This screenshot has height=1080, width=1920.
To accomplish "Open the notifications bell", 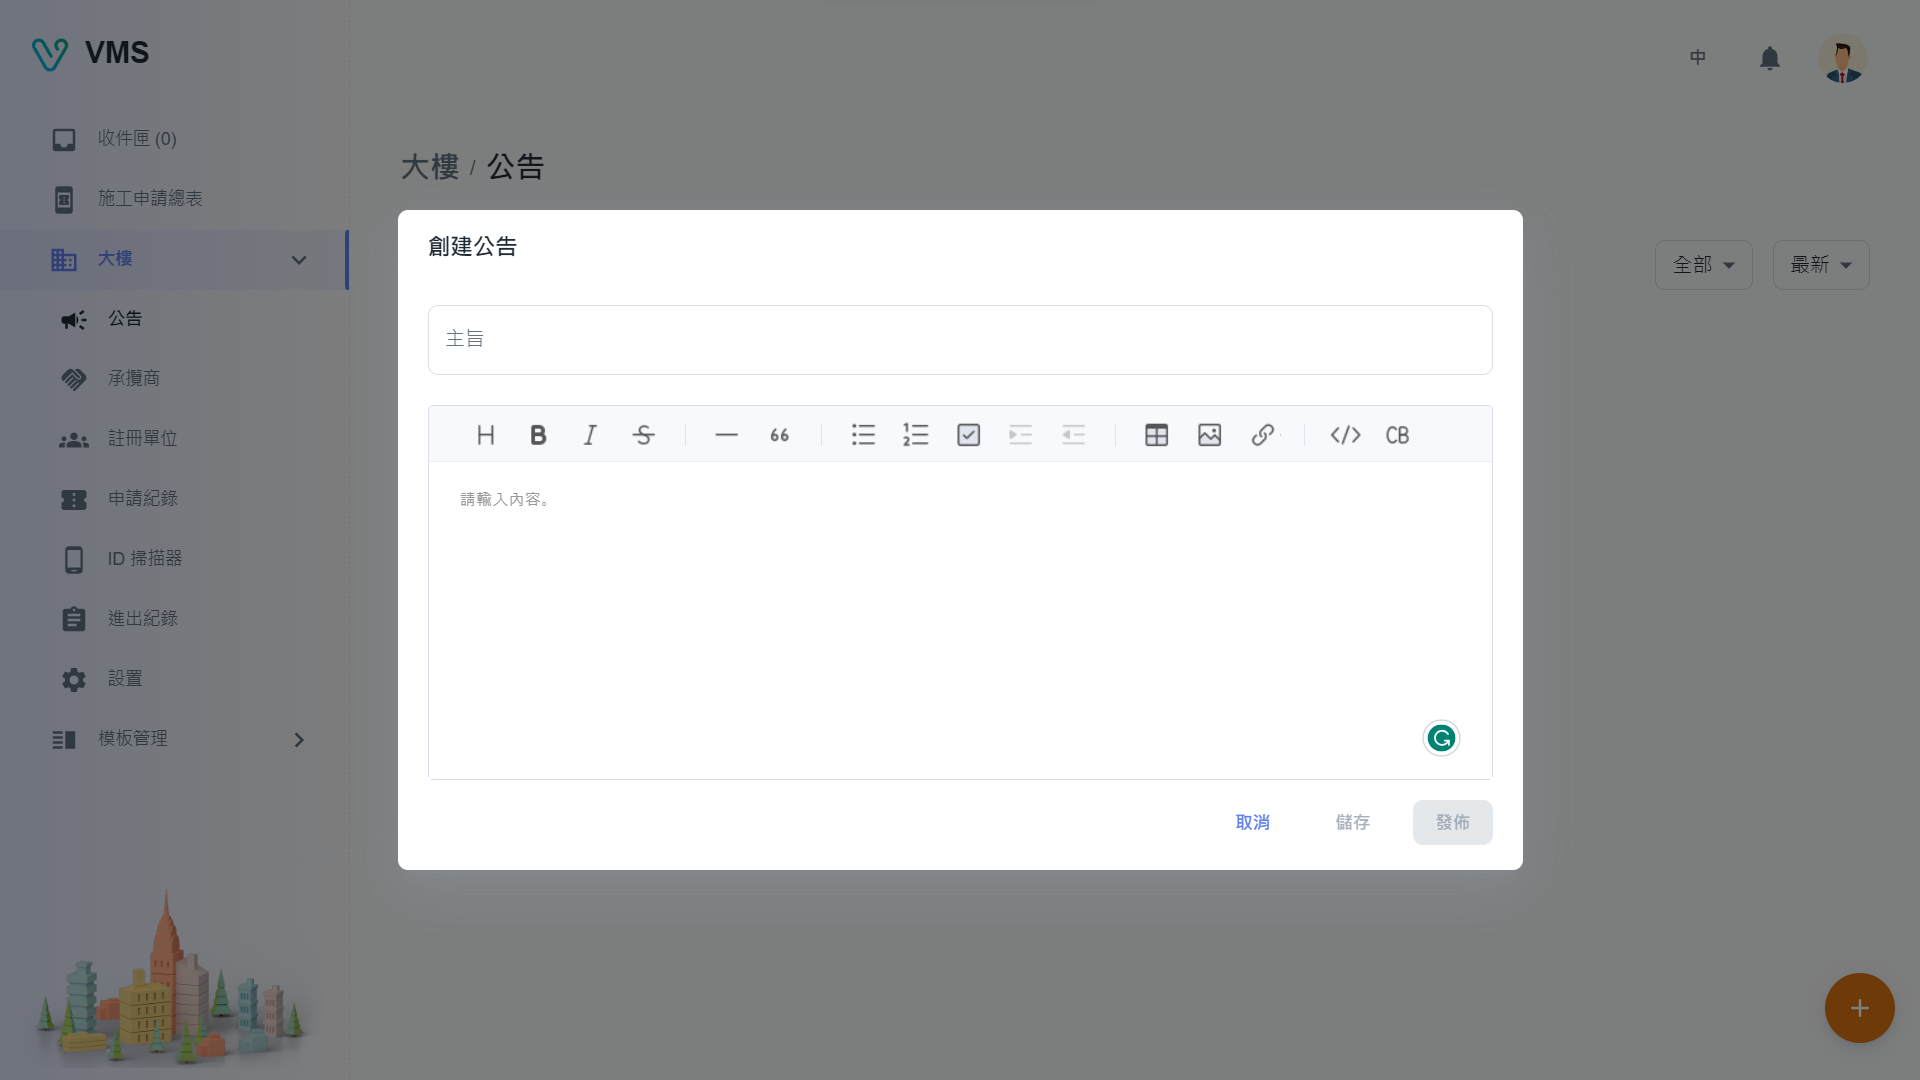I will (1769, 59).
